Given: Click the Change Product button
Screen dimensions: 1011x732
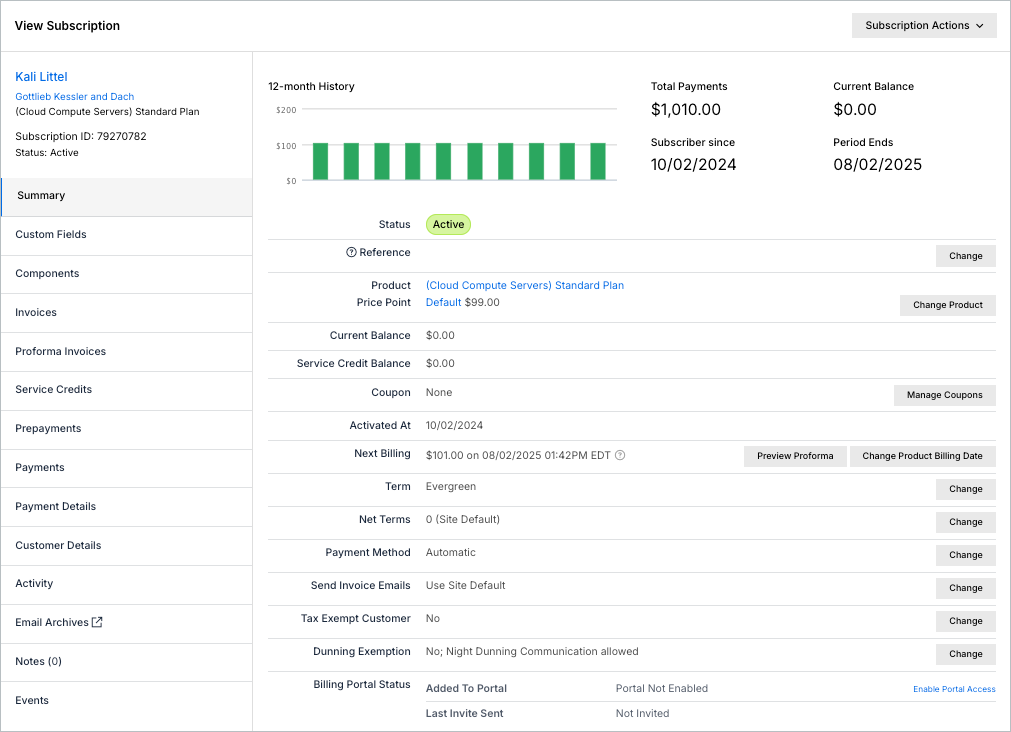Looking at the screenshot, I should [x=947, y=304].
